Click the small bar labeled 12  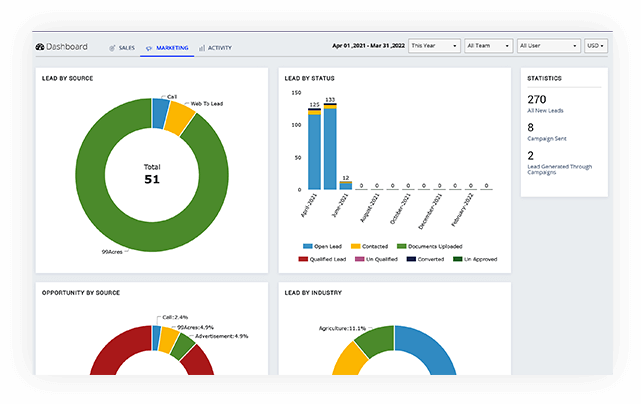[x=346, y=186]
